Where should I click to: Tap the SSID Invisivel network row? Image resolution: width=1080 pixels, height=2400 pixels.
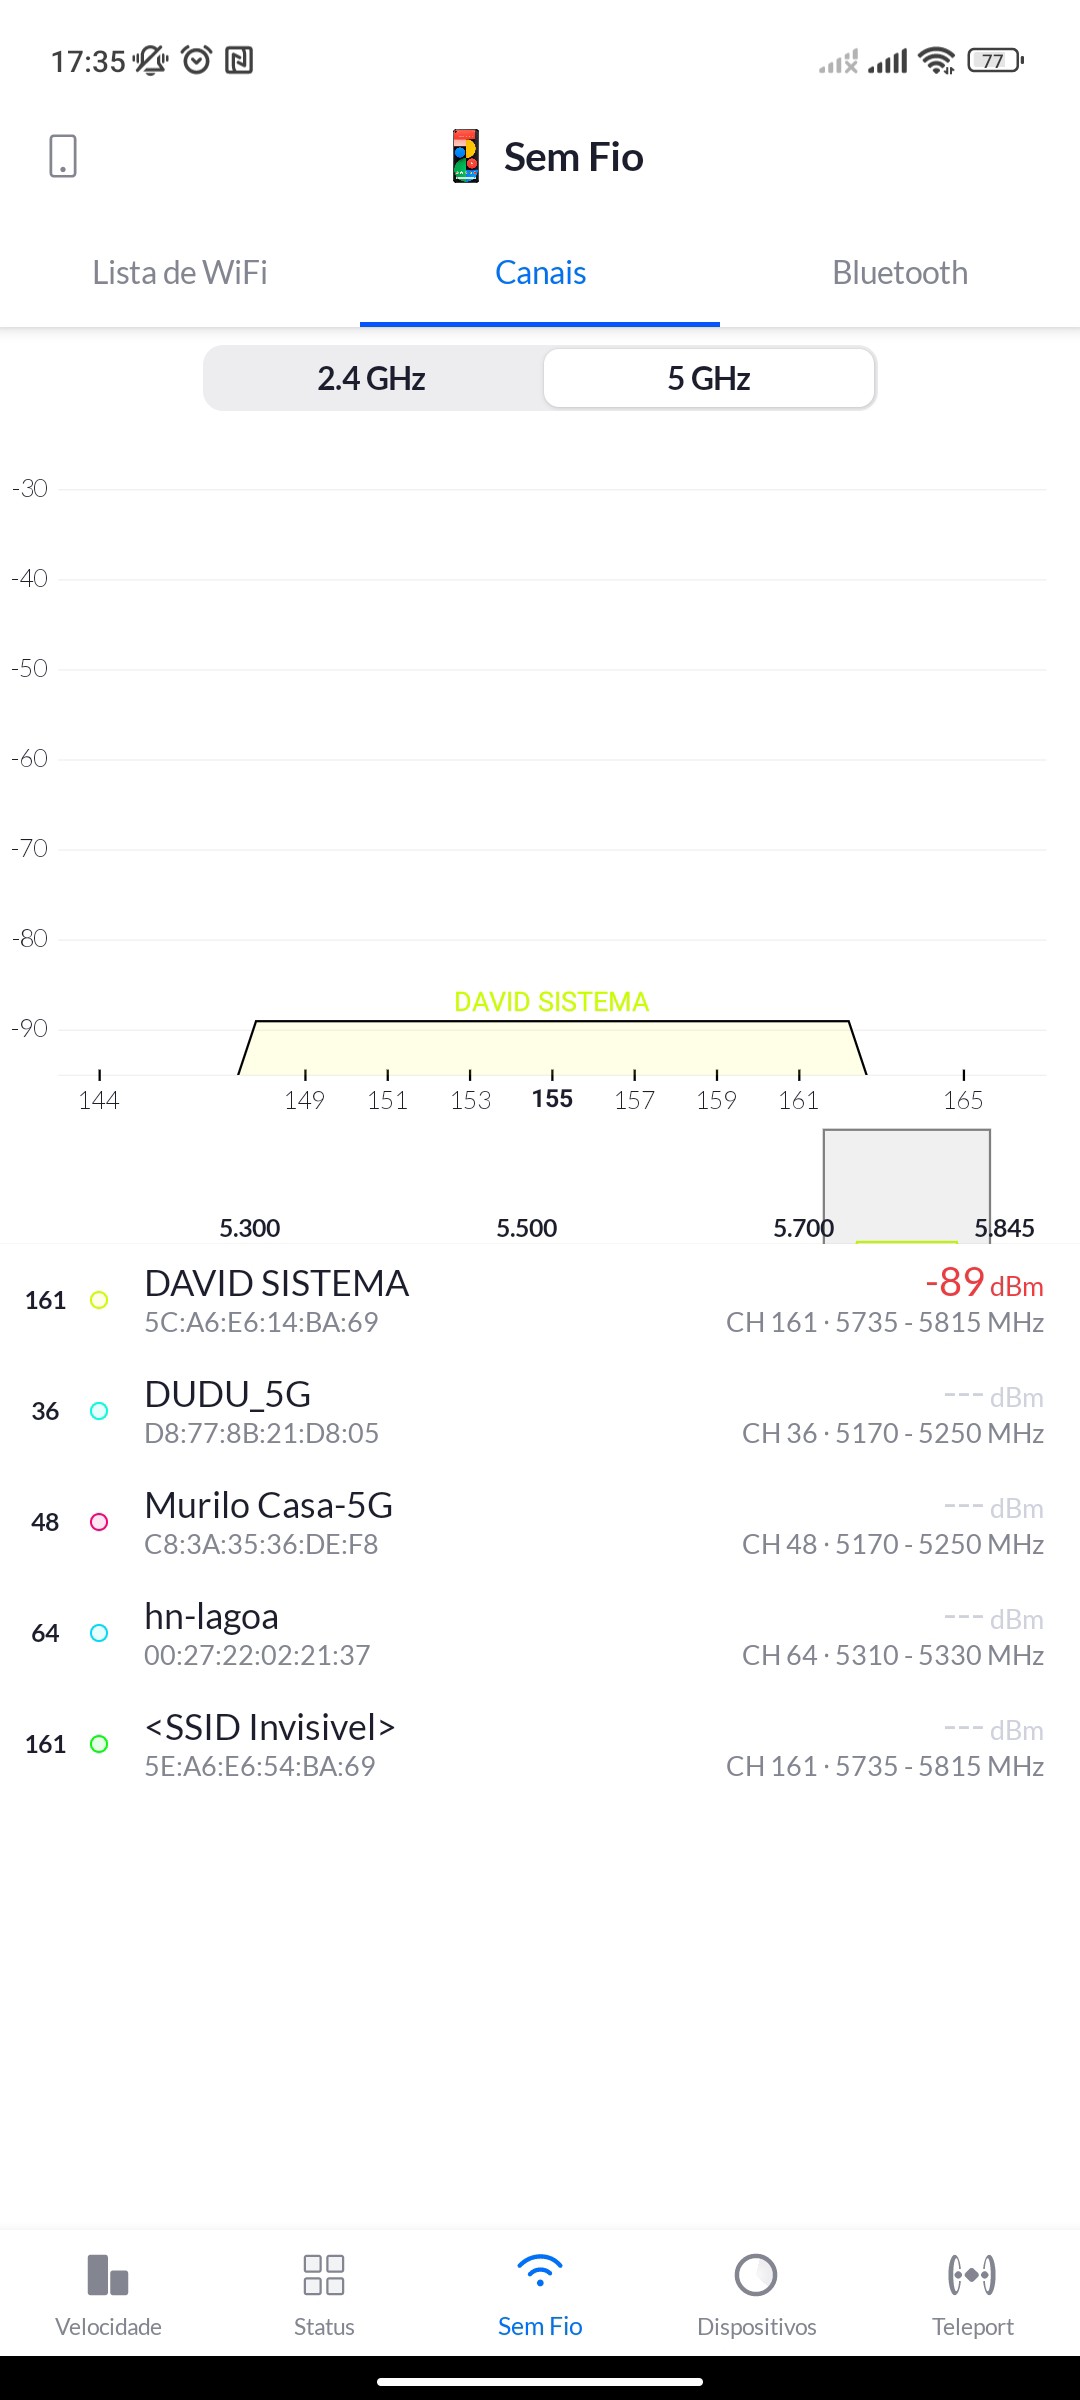click(x=540, y=1744)
